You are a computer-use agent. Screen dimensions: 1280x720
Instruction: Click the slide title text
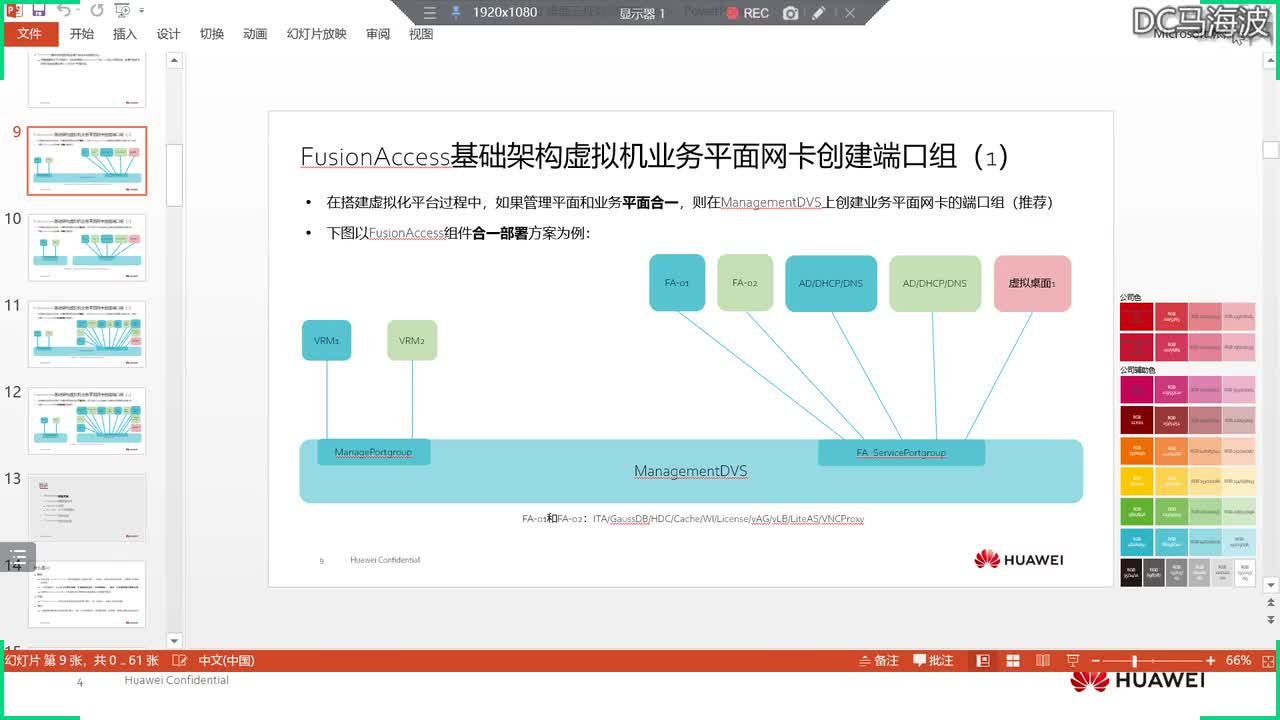tap(655, 157)
